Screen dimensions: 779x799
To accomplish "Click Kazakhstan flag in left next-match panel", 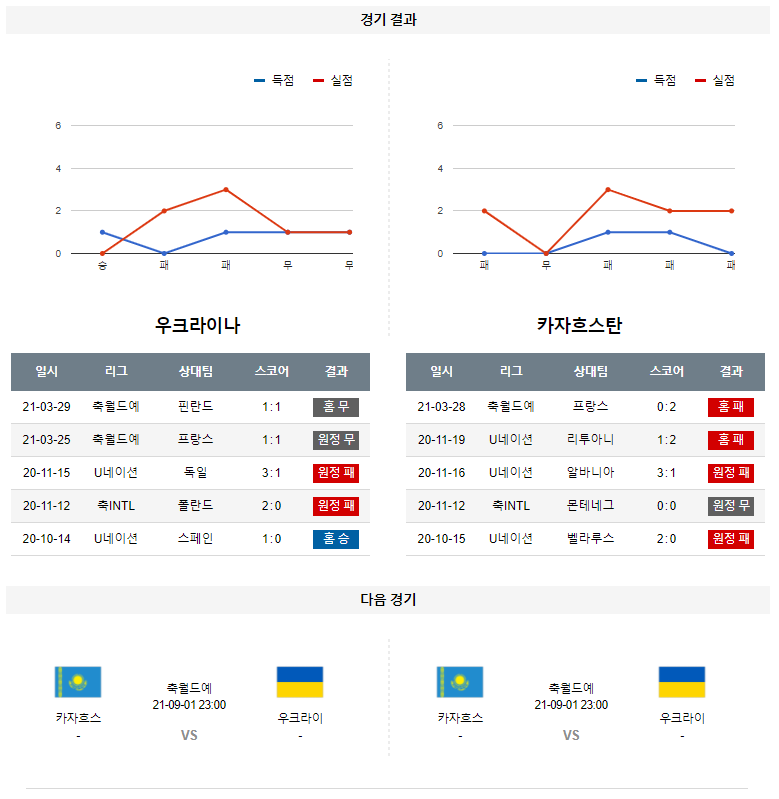I will pyautogui.click(x=78, y=682).
